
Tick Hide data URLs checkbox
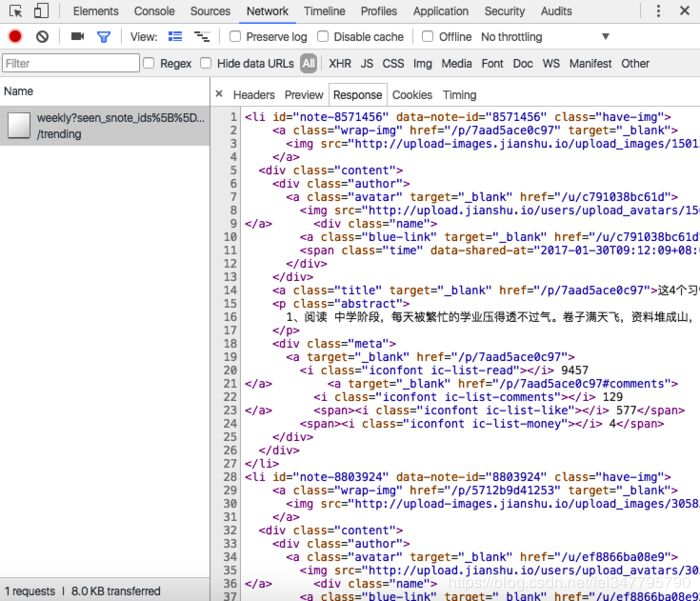pyautogui.click(x=205, y=63)
